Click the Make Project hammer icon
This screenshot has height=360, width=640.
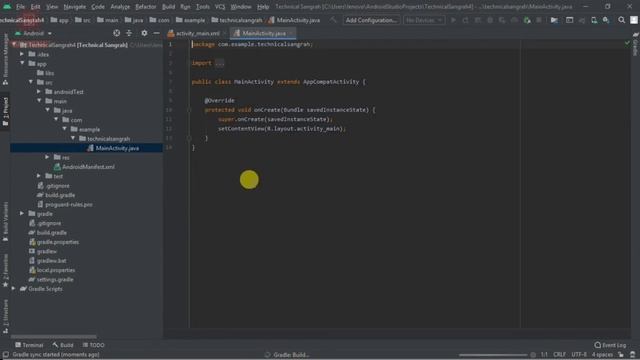tap(333, 20)
